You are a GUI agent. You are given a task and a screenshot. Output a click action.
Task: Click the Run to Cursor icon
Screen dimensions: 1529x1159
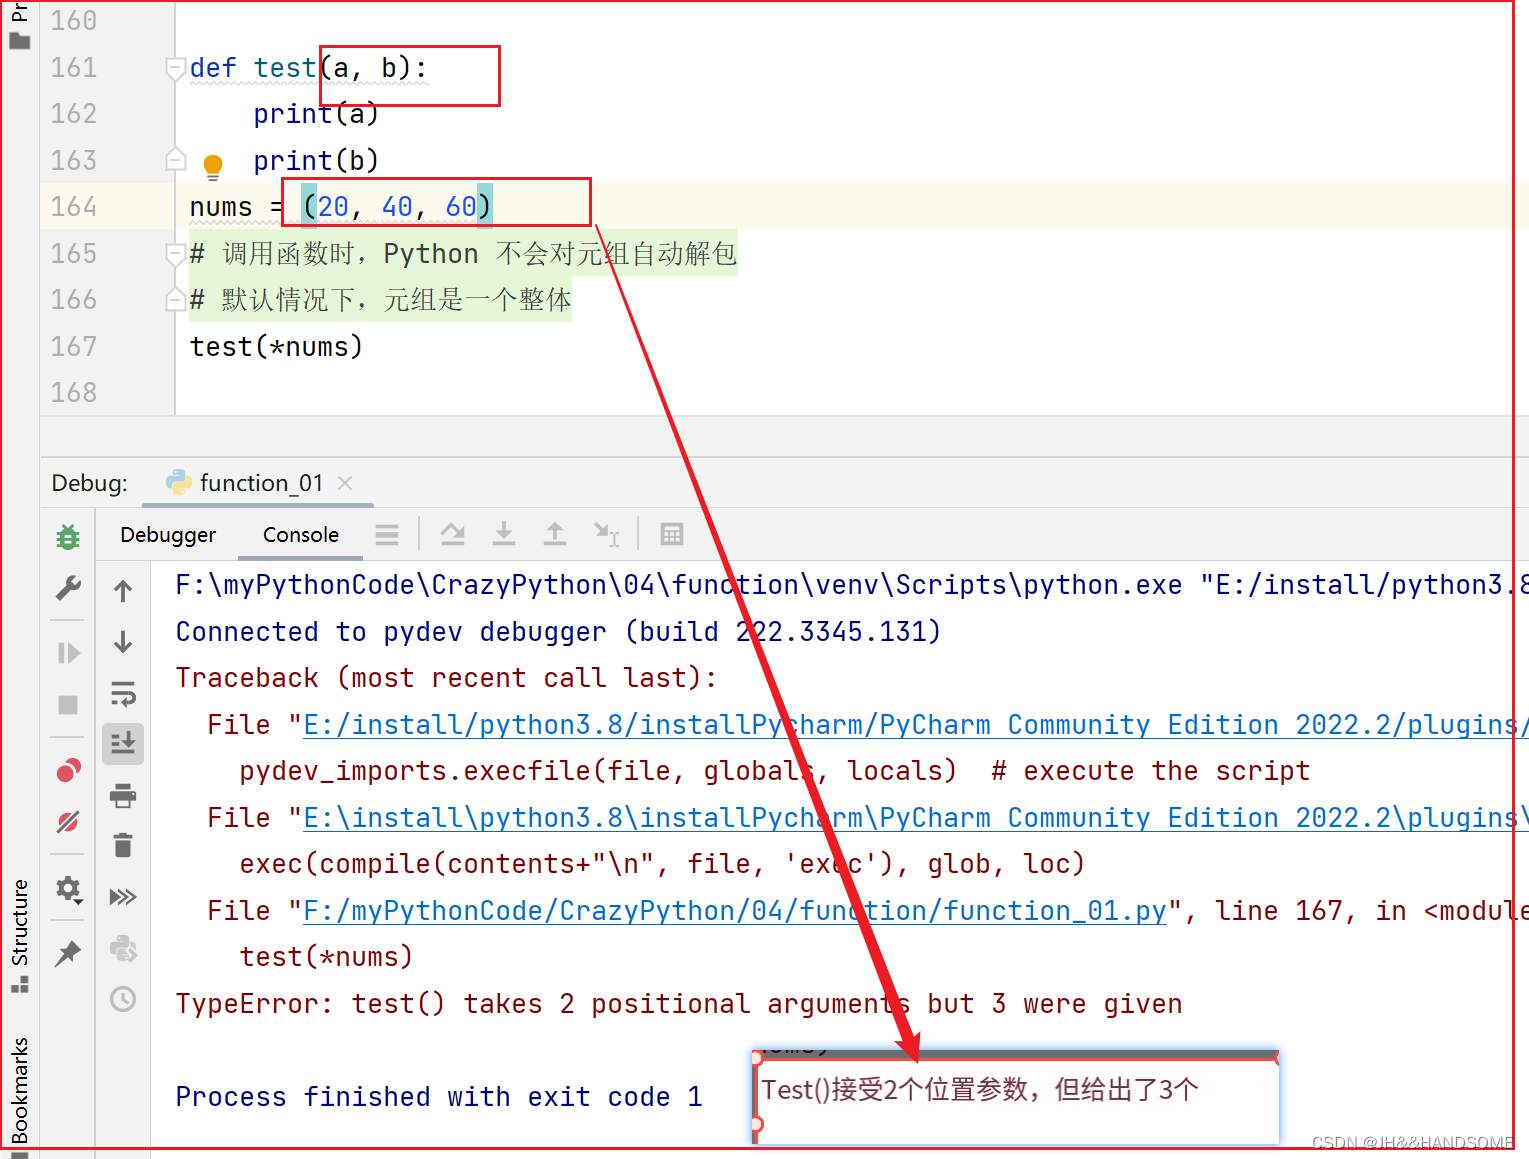(607, 534)
